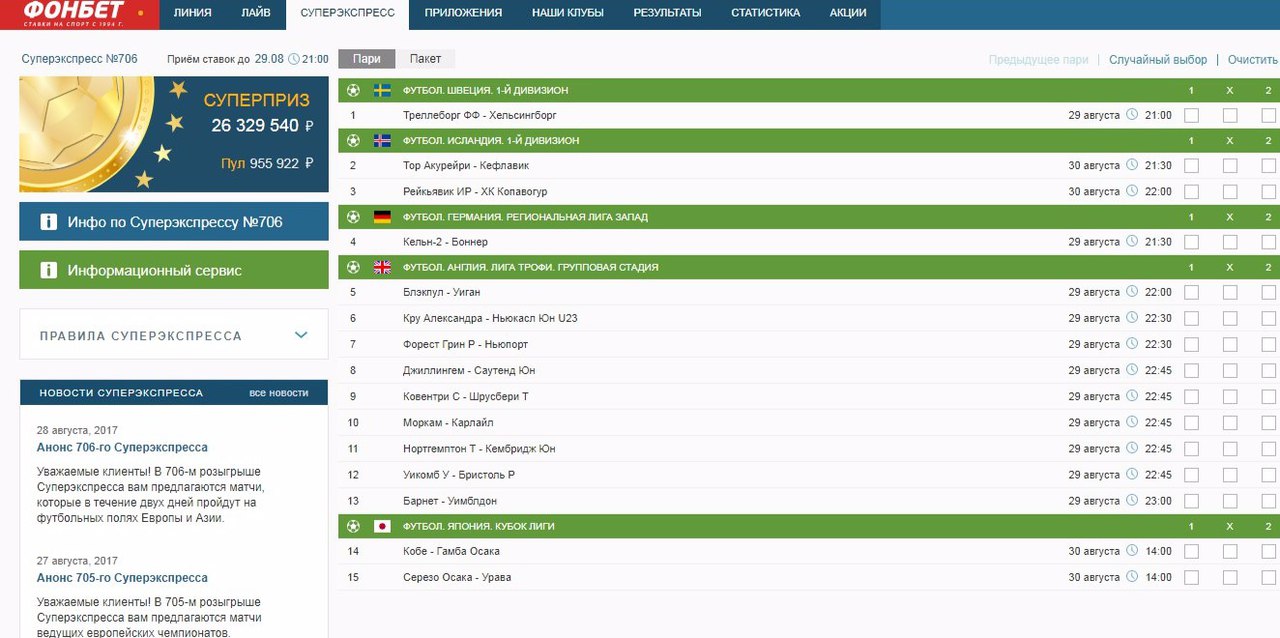This screenshot has width=1280, height=638.
Task: Click the gold coin Superprize banner
Action: pyautogui.click(x=174, y=134)
